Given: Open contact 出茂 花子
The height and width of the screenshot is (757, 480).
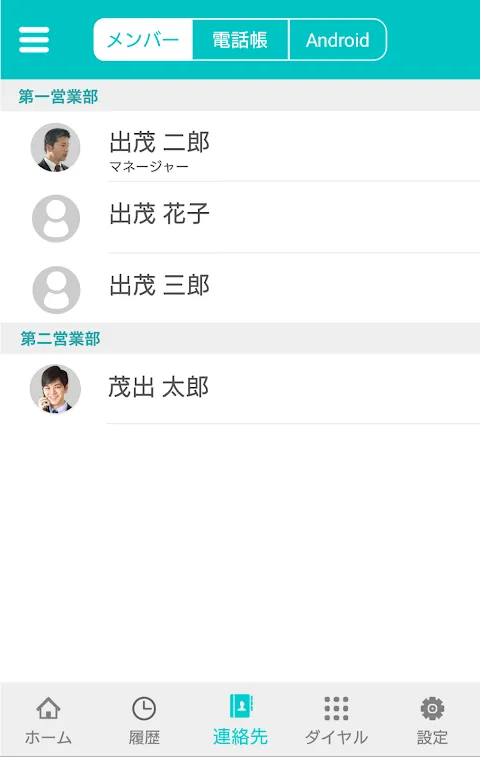Looking at the screenshot, I should coord(240,218).
